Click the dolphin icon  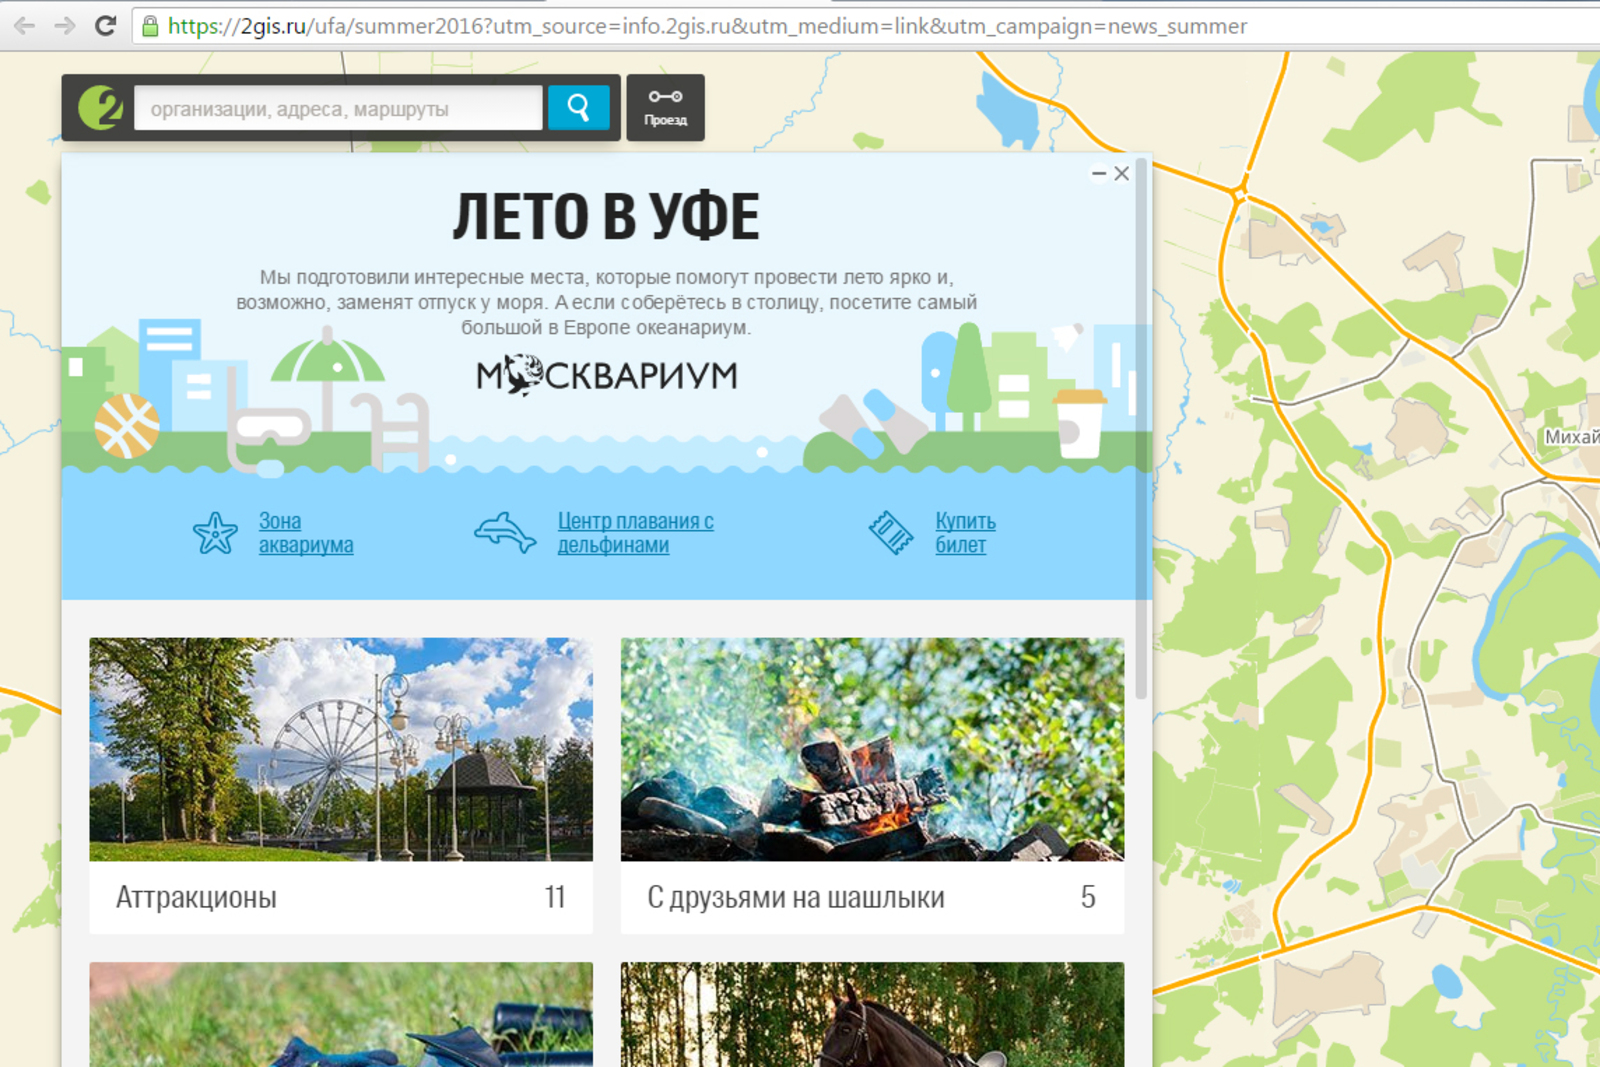tap(505, 532)
